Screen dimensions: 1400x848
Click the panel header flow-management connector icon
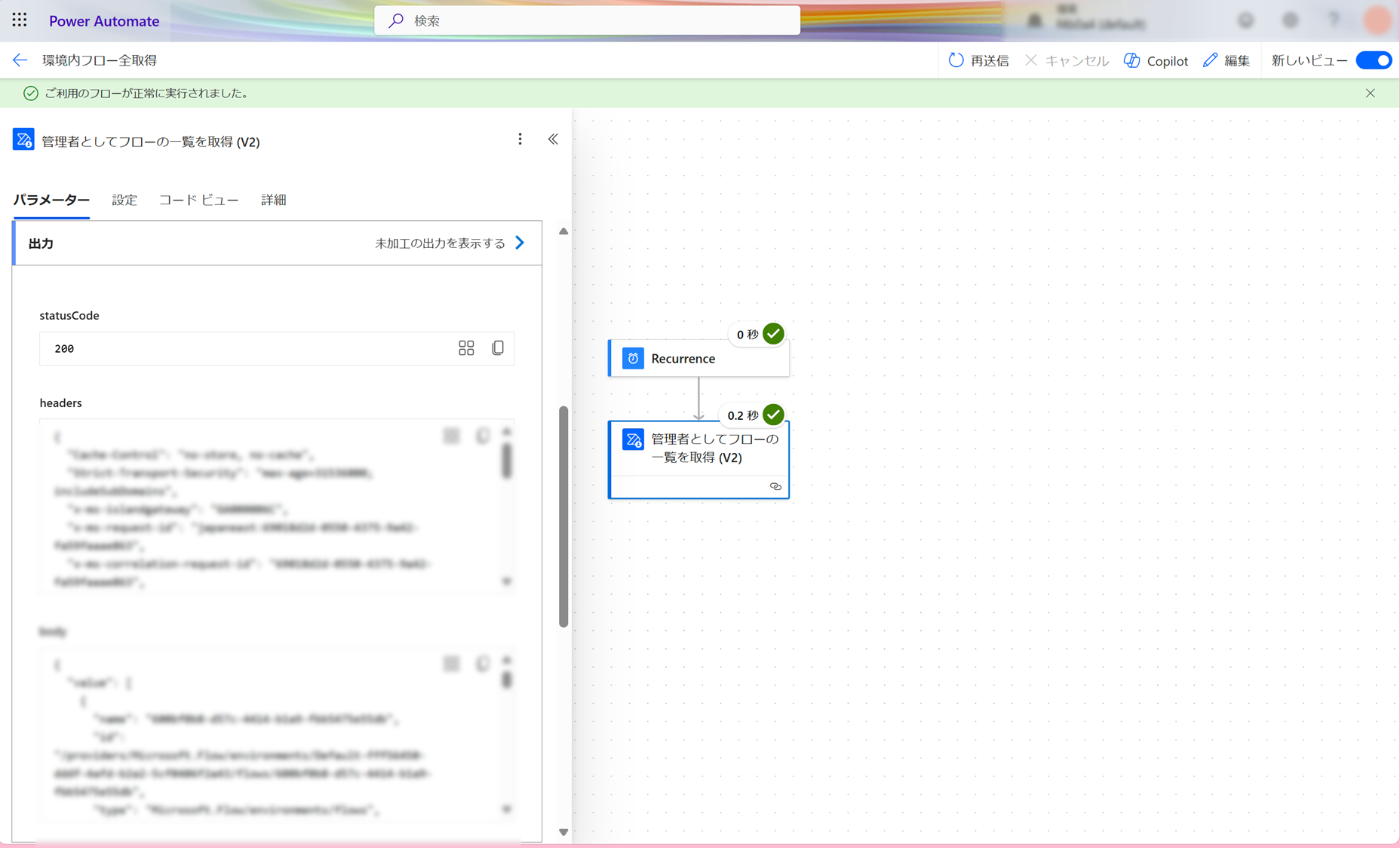click(23, 140)
